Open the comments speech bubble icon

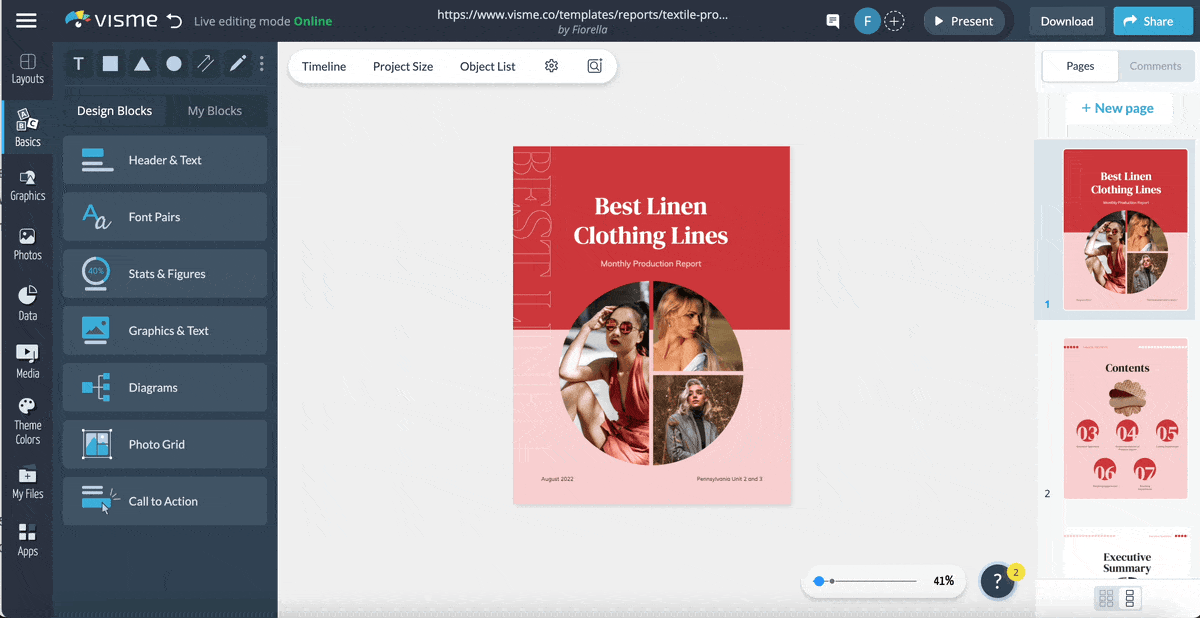832,21
